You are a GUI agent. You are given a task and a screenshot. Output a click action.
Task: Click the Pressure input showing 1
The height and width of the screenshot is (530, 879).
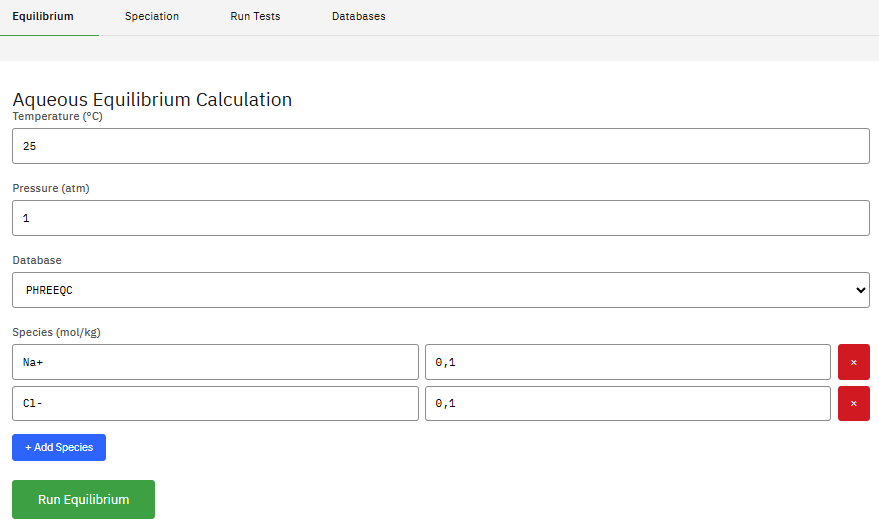tap(440, 218)
